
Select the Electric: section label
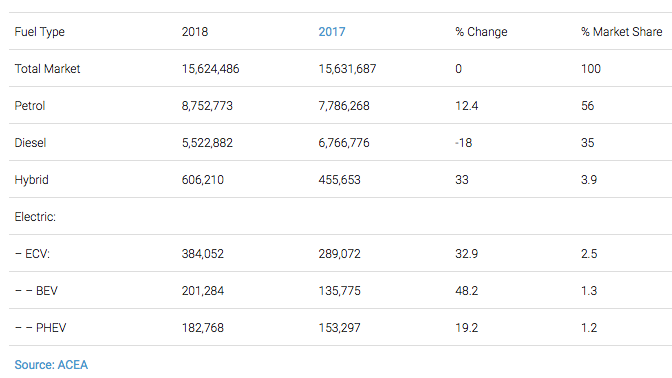coord(35,217)
